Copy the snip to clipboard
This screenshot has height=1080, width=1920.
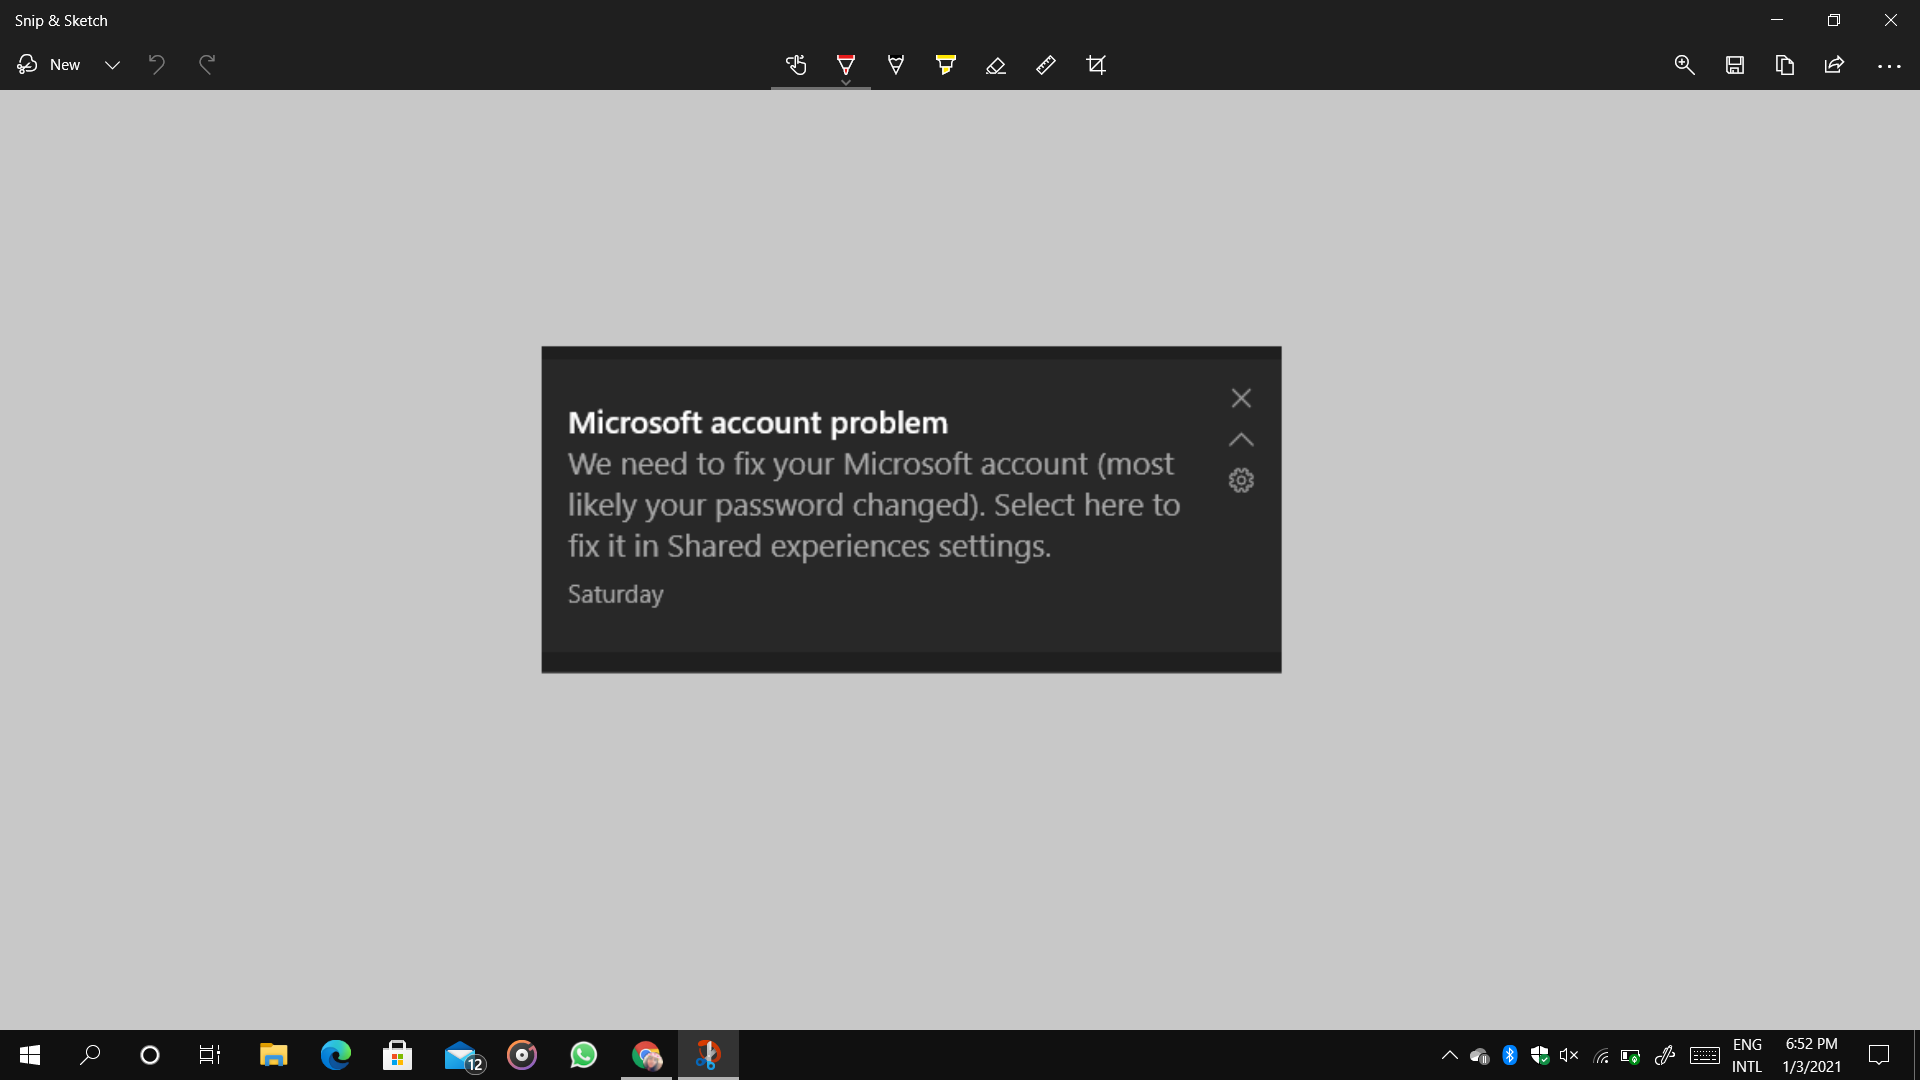[1785, 65]
